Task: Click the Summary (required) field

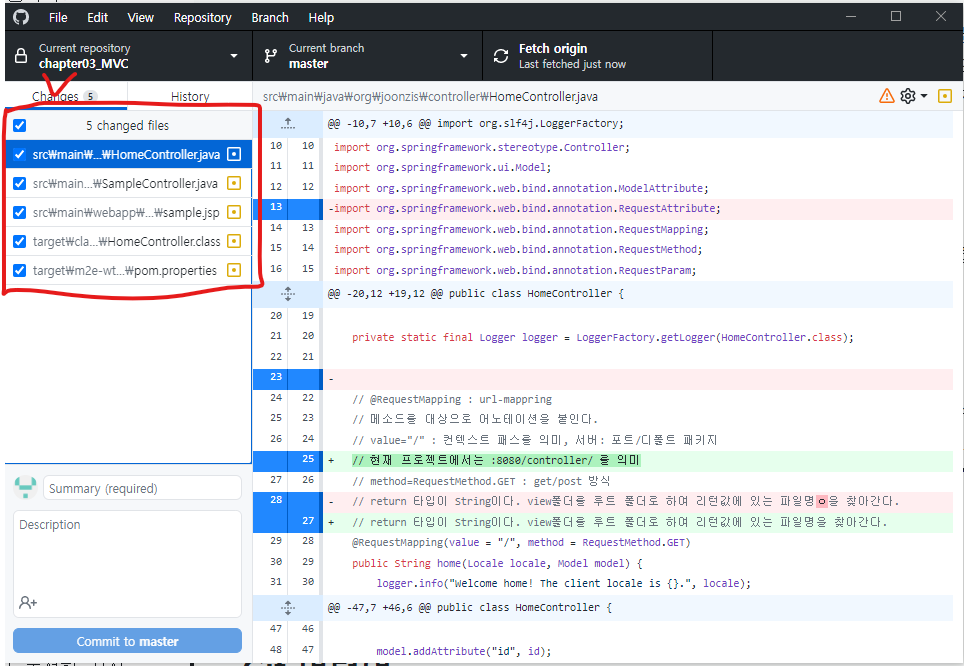Action: [x=142, y=488]
